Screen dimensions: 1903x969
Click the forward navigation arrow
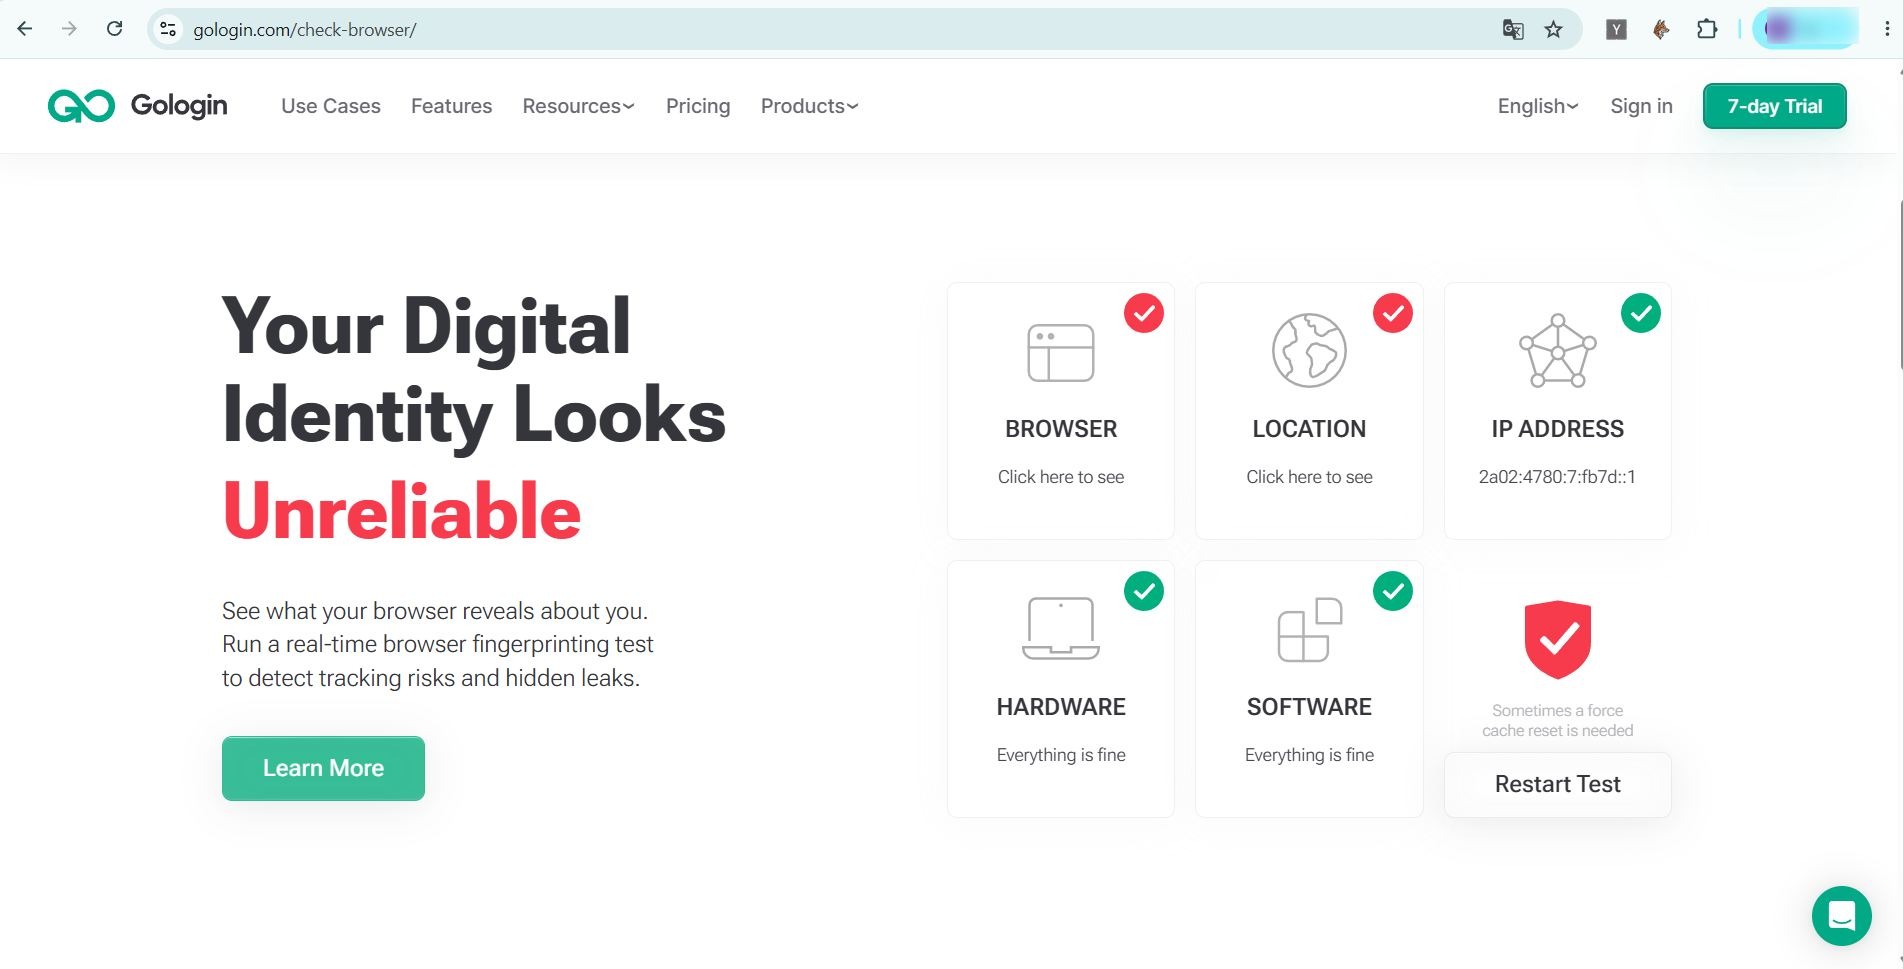point(69,29)
